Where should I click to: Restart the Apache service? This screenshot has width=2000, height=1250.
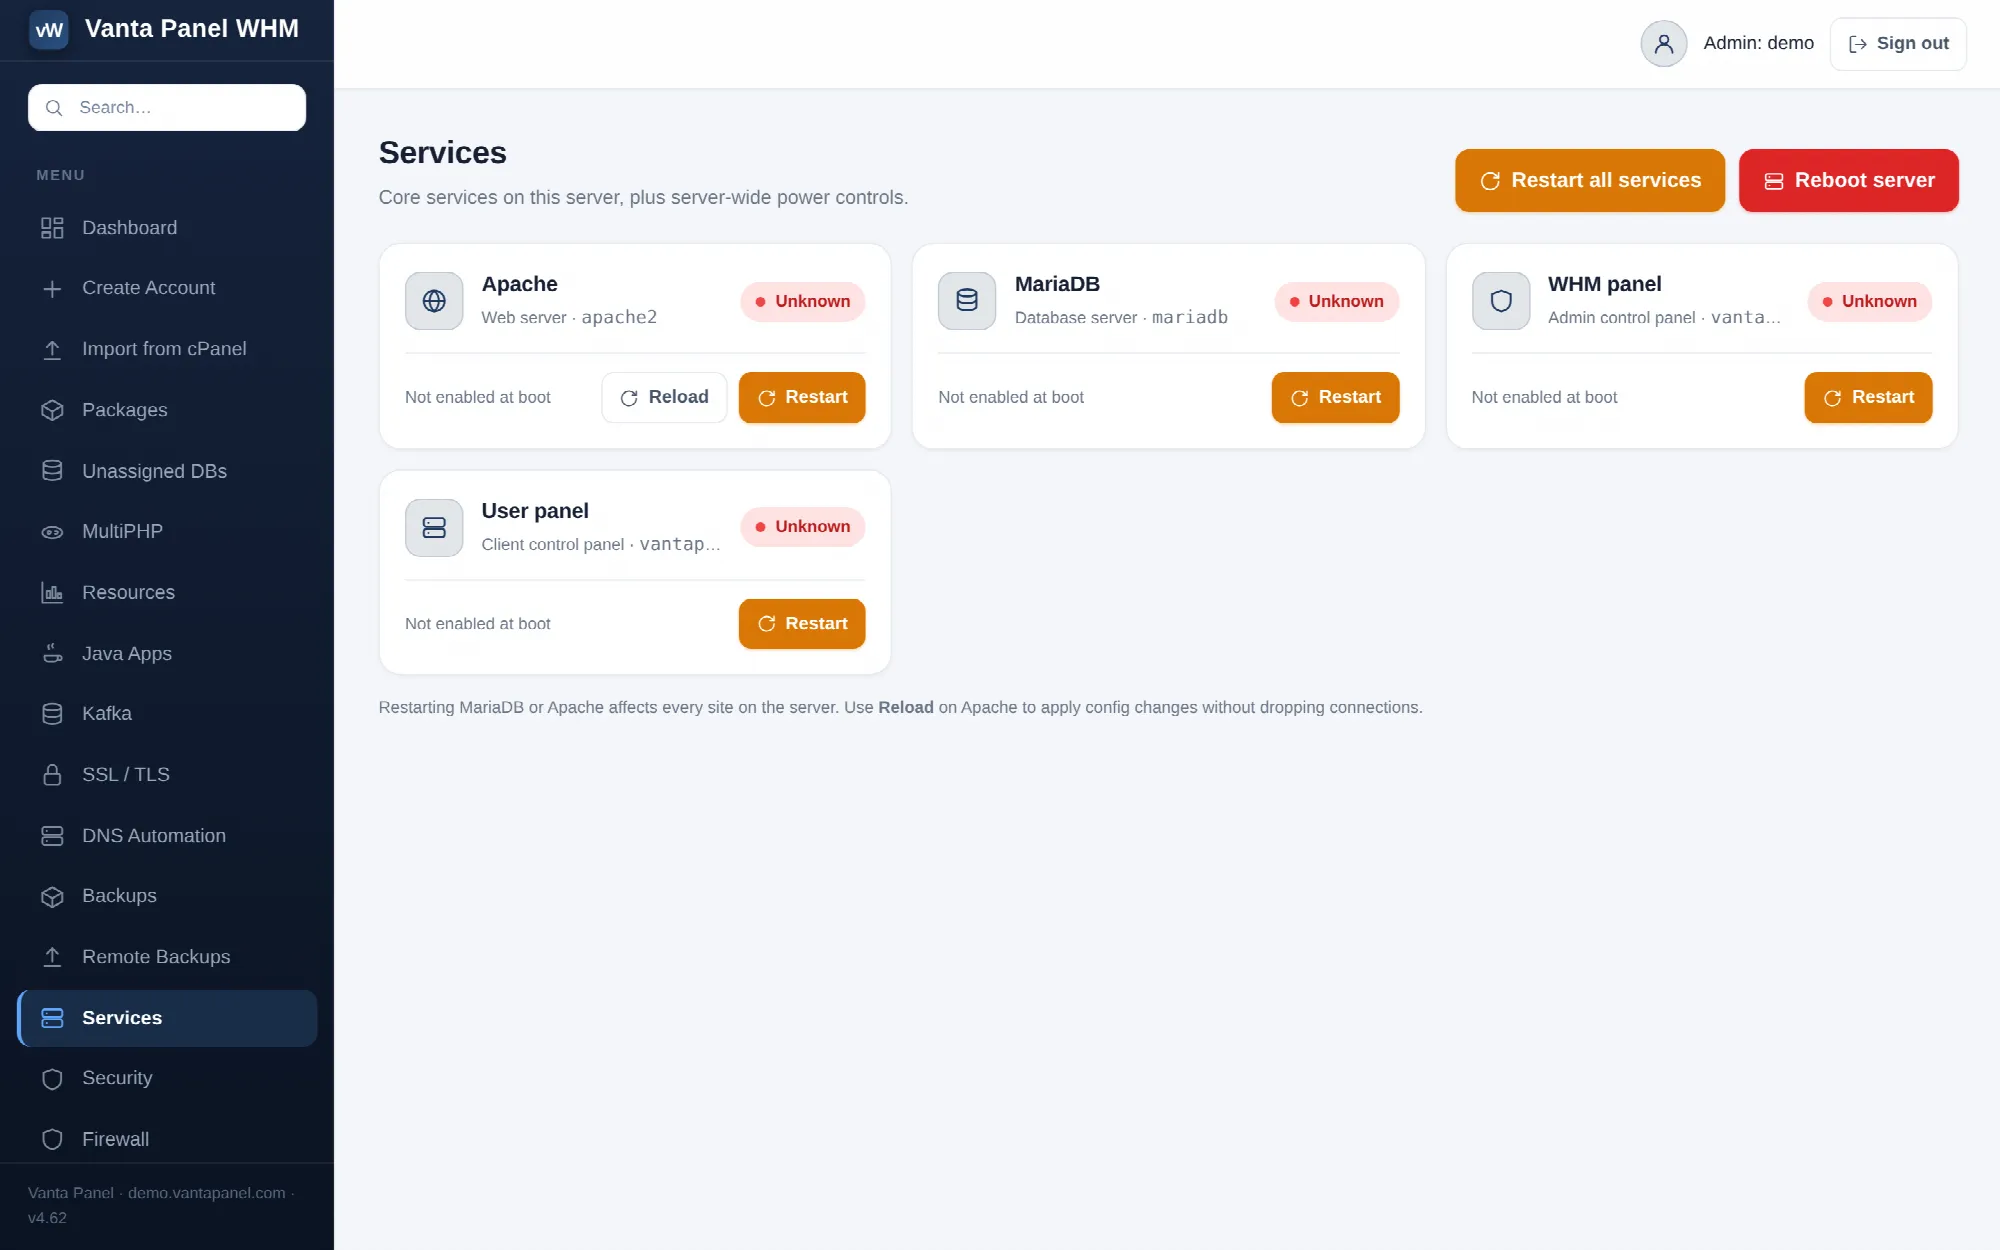(x=802, y=398)
